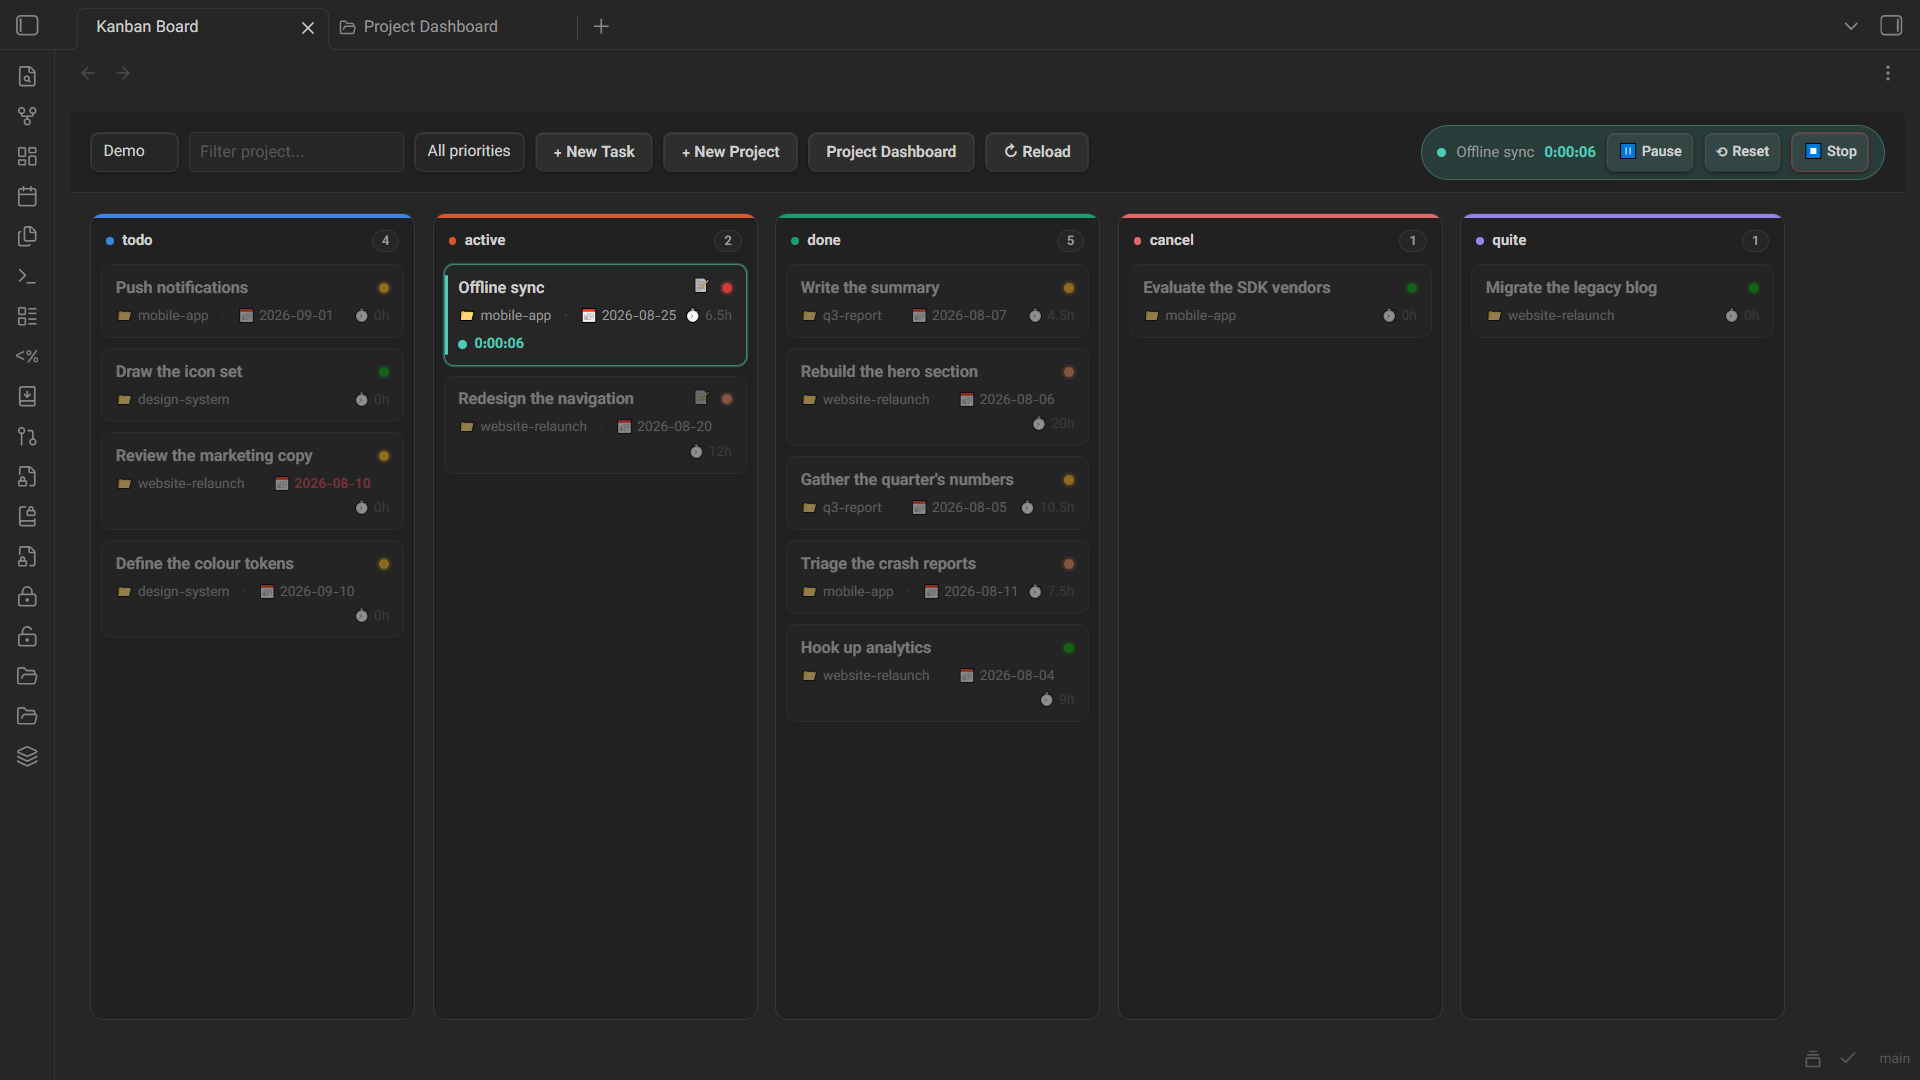Viewport: 1920px width, 1080px height.
Task: Select the Push notifications card title
Action: pos(181,287)
